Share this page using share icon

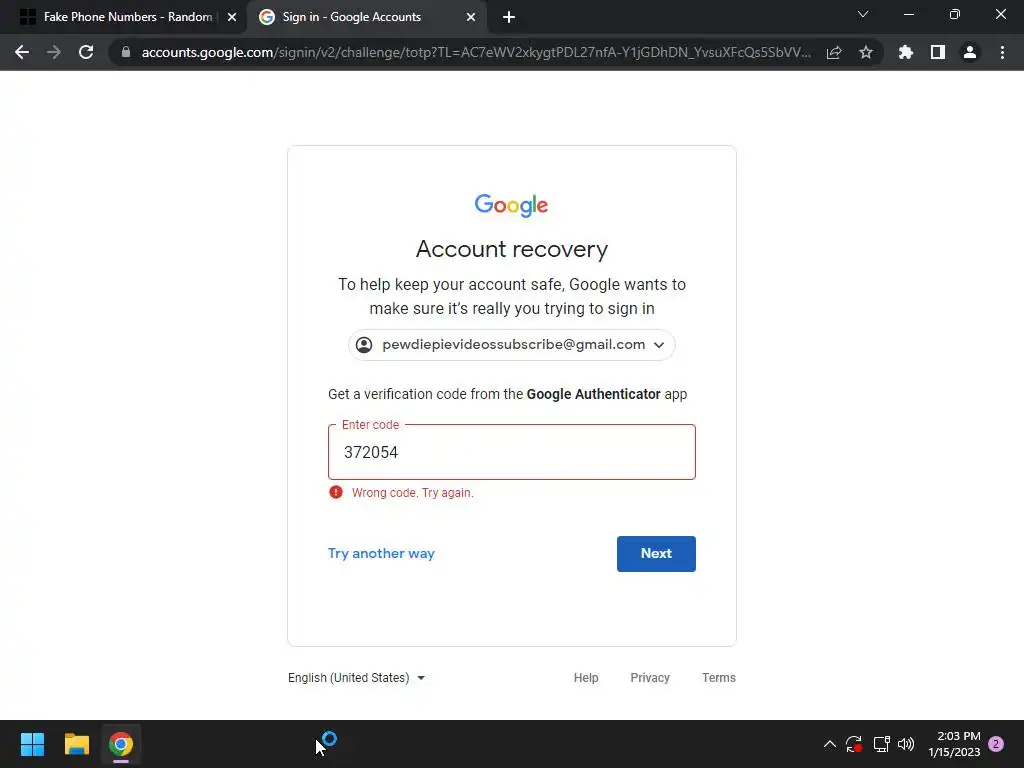click(834, 52)
